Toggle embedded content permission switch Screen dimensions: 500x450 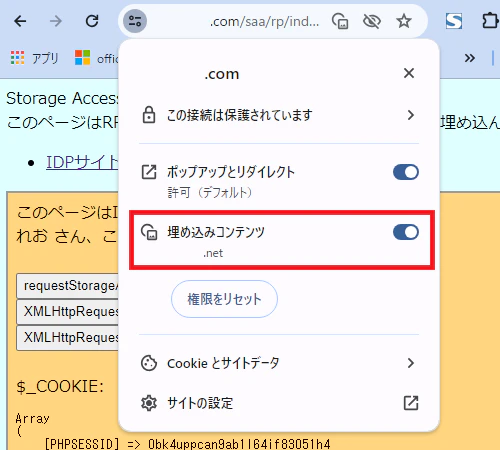click(406, 232)
